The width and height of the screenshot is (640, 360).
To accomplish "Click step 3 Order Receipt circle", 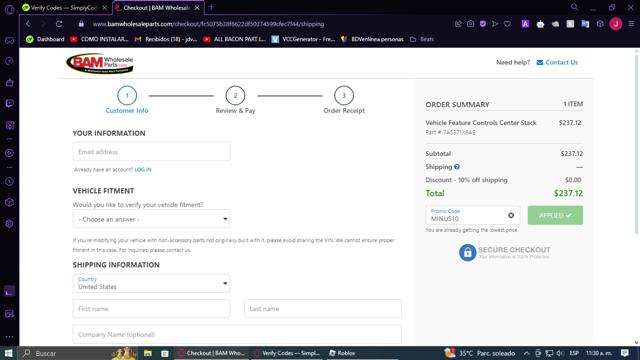I will click(x=344, y=96).
